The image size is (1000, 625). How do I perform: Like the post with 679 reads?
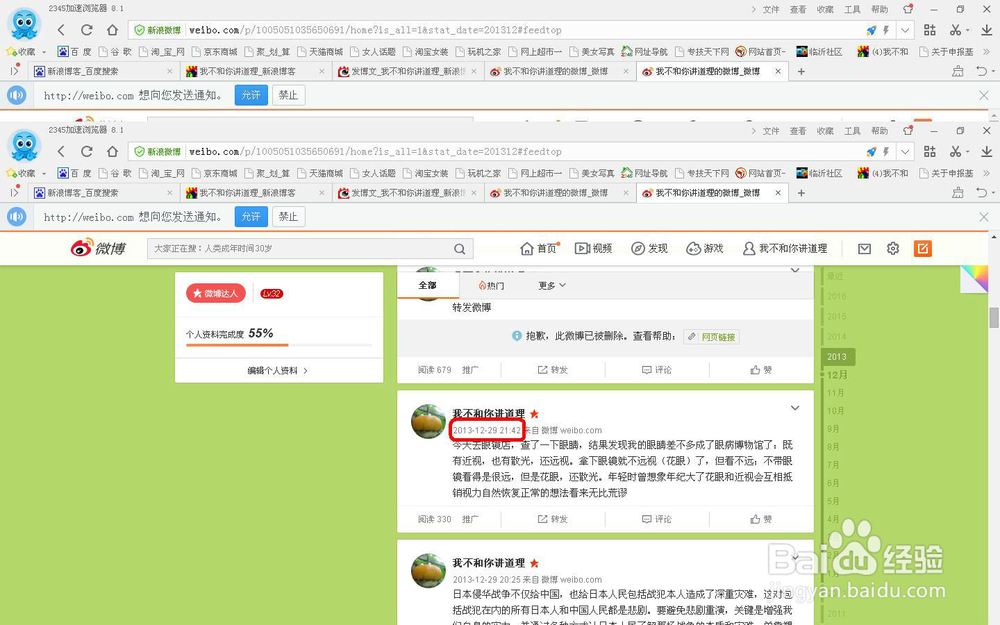click(x=761, y=370)
